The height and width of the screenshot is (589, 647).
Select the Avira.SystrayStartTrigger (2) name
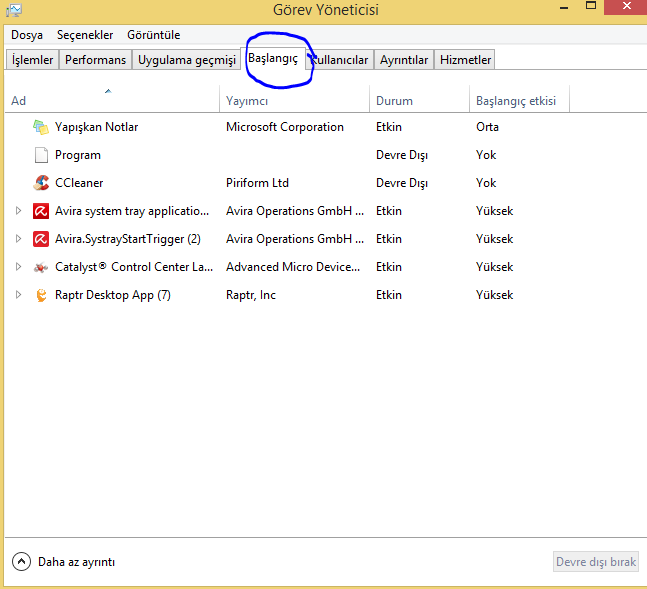click(x=128, y=239)
